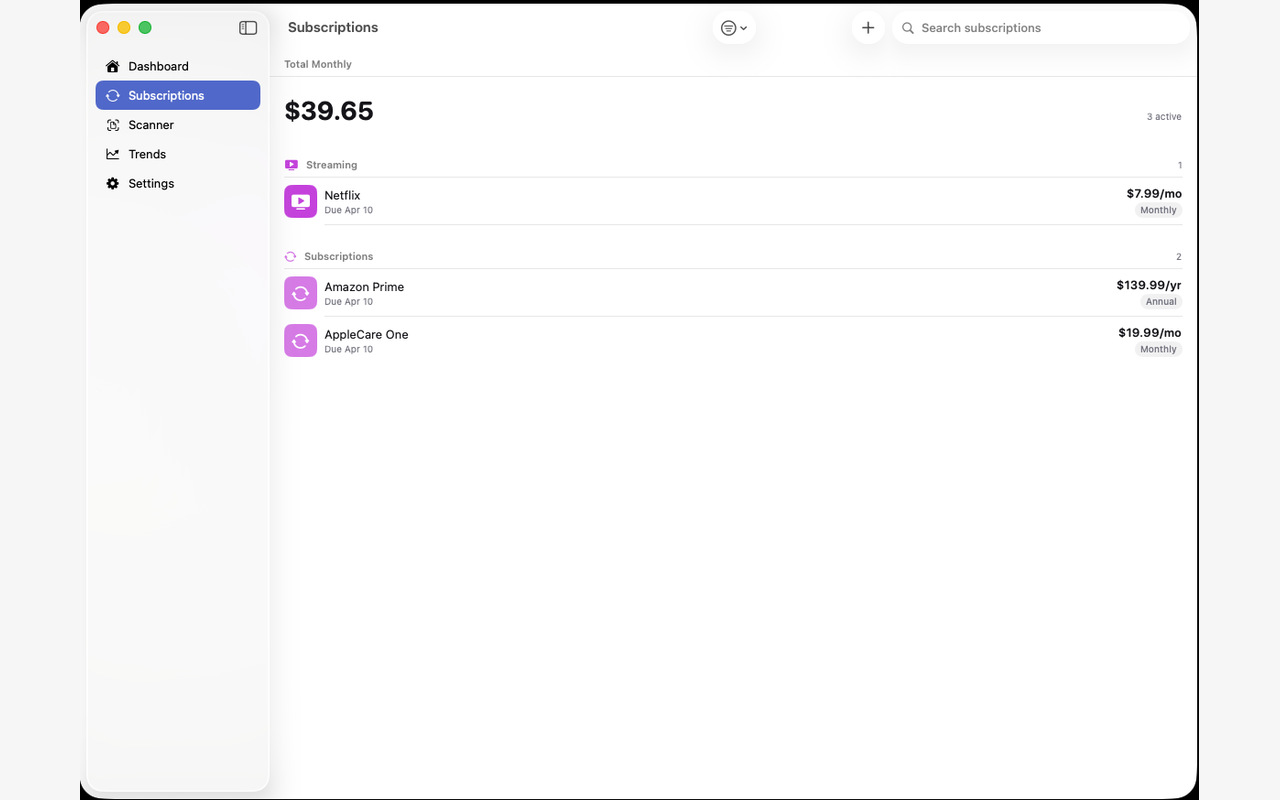Click the Subscriptions sync icon in sidebar
The width and height of the screenshot is (1280, 800).
coord(113,95)
